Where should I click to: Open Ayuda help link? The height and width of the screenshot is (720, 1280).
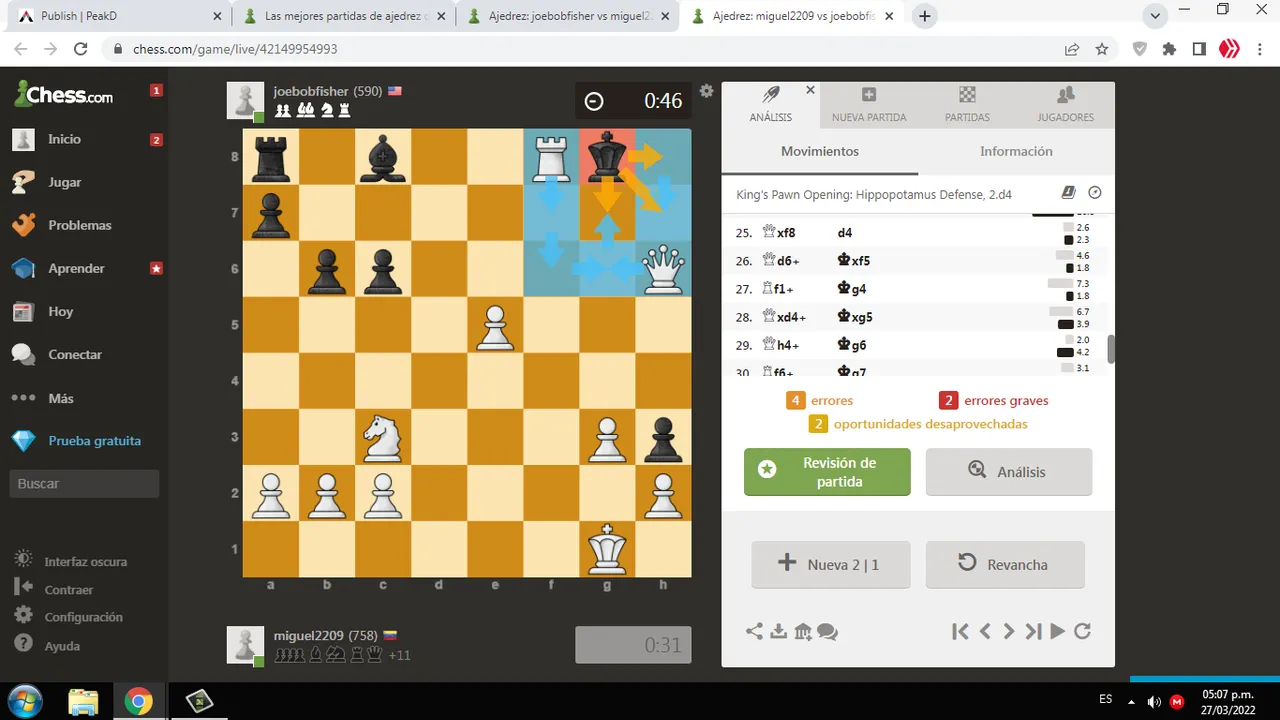click(x=62, y=645)
